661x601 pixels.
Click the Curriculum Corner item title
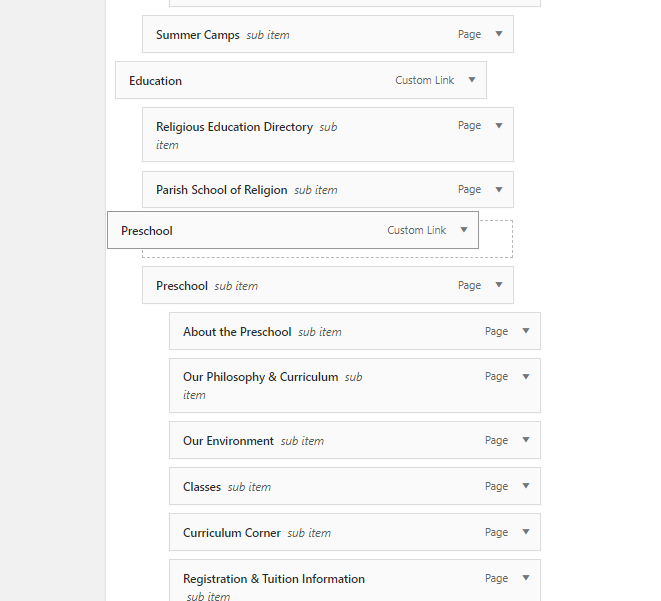[232, 533]
